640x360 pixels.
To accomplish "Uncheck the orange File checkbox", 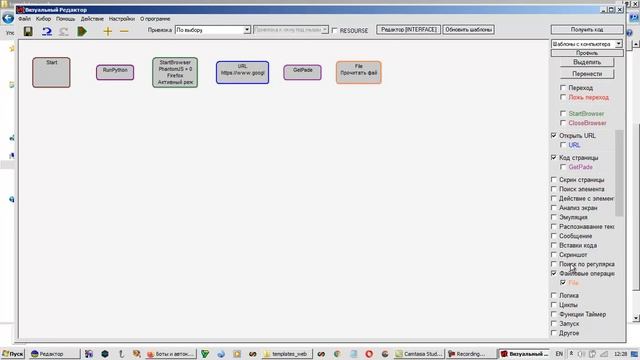I will point(563,283).
